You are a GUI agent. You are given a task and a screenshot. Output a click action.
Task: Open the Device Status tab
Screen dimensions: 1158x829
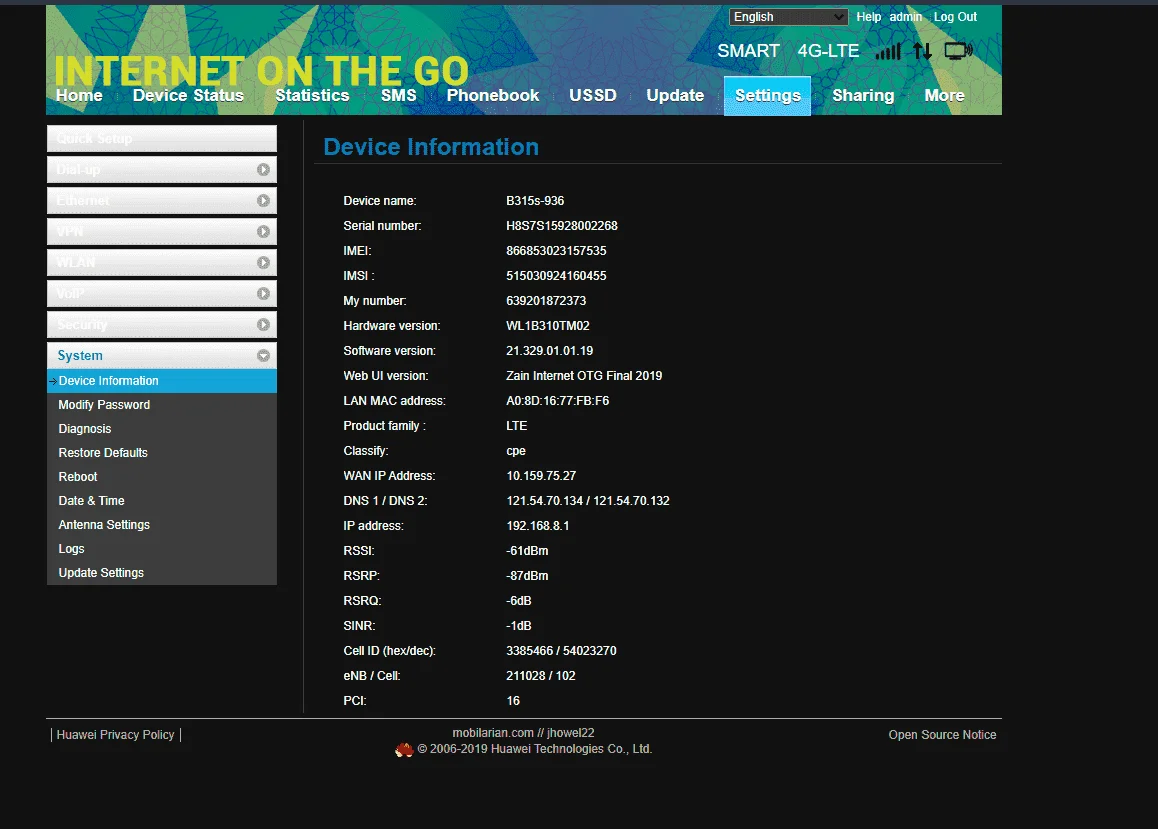[x=188, y=95]
